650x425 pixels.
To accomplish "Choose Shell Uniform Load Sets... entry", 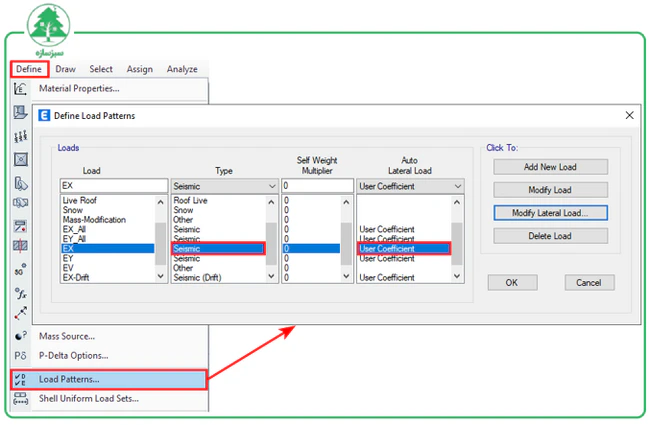I will point(89,398).
